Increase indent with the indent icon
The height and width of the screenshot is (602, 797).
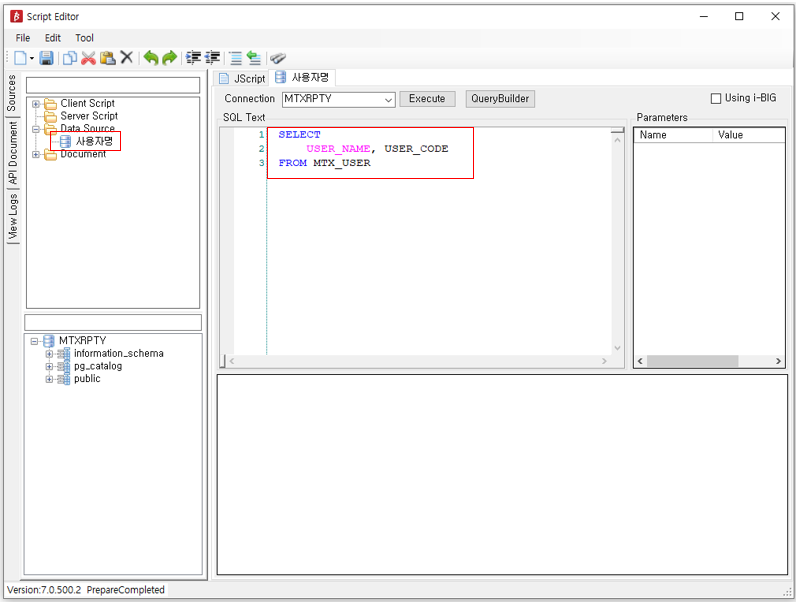193,58
